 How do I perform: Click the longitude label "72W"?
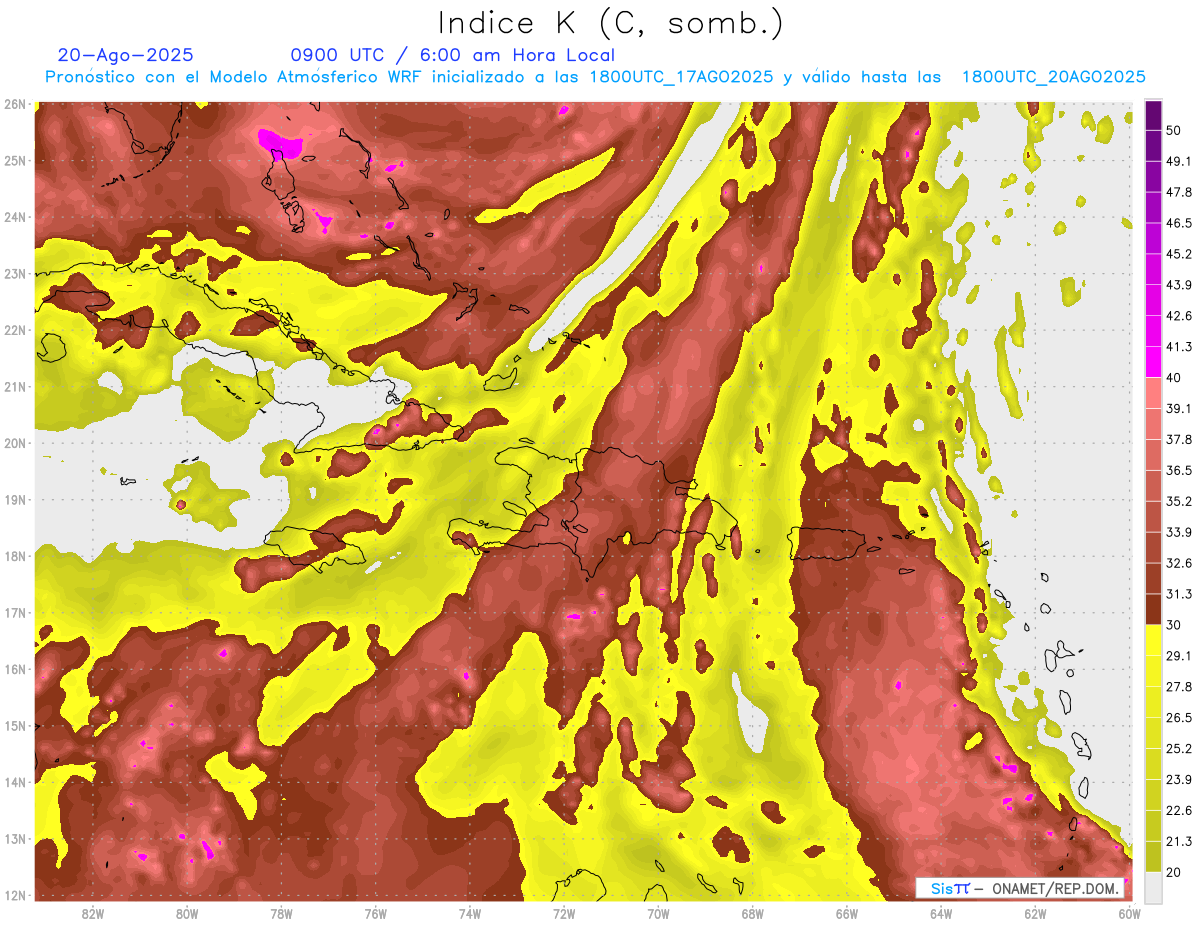pos(564,914)
